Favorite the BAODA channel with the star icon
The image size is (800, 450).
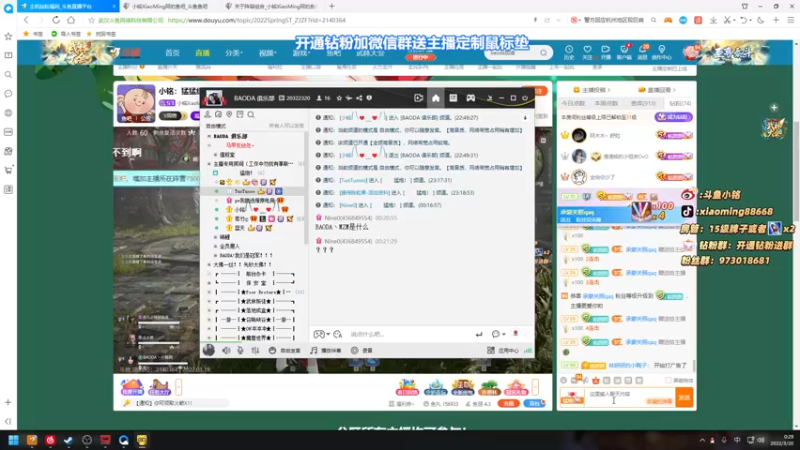pyautogui.click(x=339, y=98)
